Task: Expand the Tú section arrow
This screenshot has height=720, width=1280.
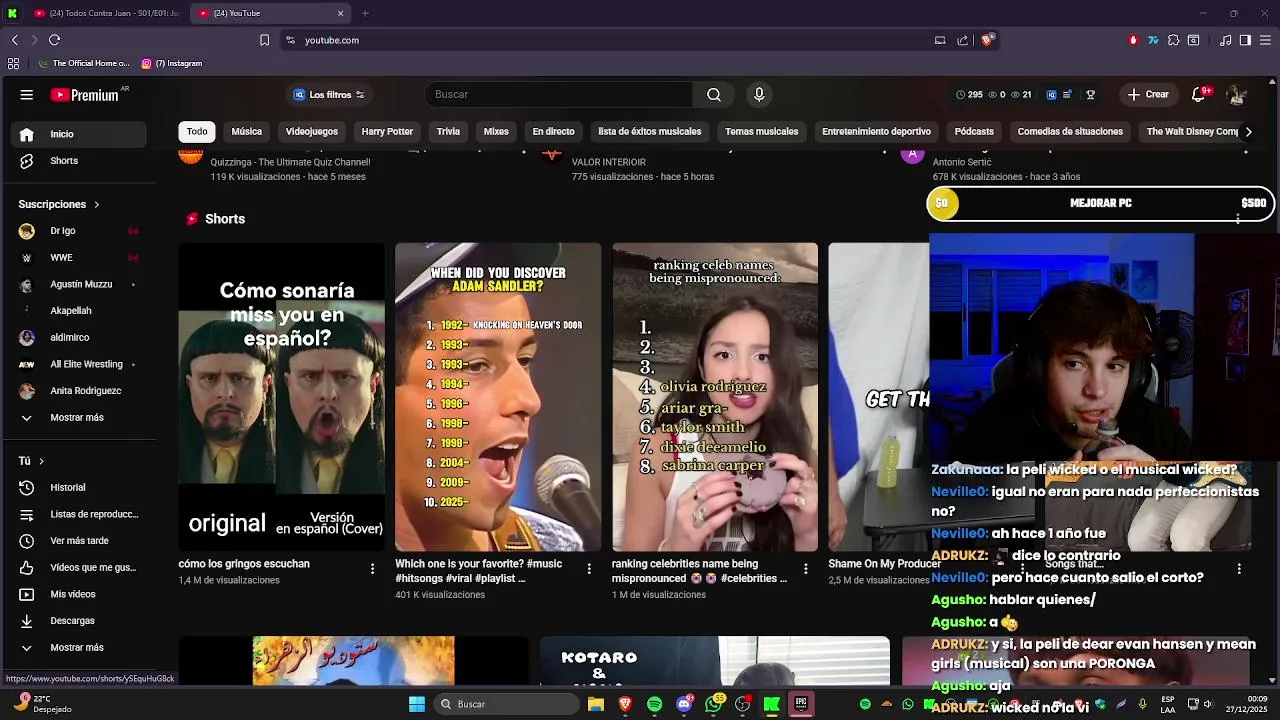Action: (x=41, y=461)
